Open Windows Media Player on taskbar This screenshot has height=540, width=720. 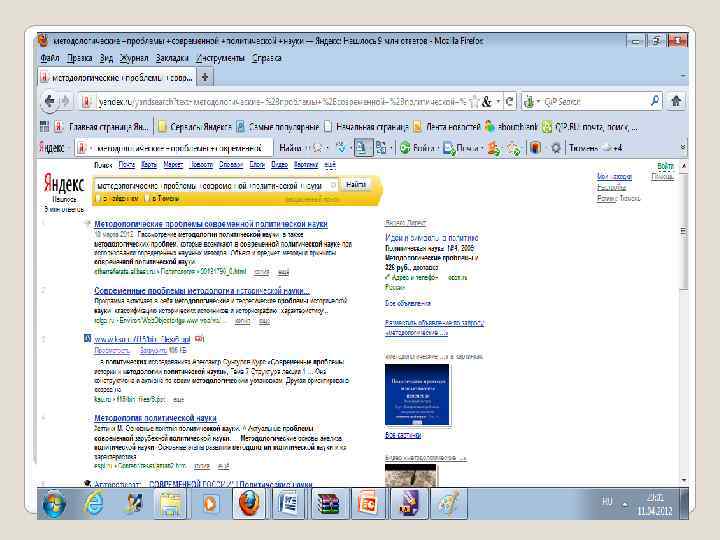click(210, 504)
